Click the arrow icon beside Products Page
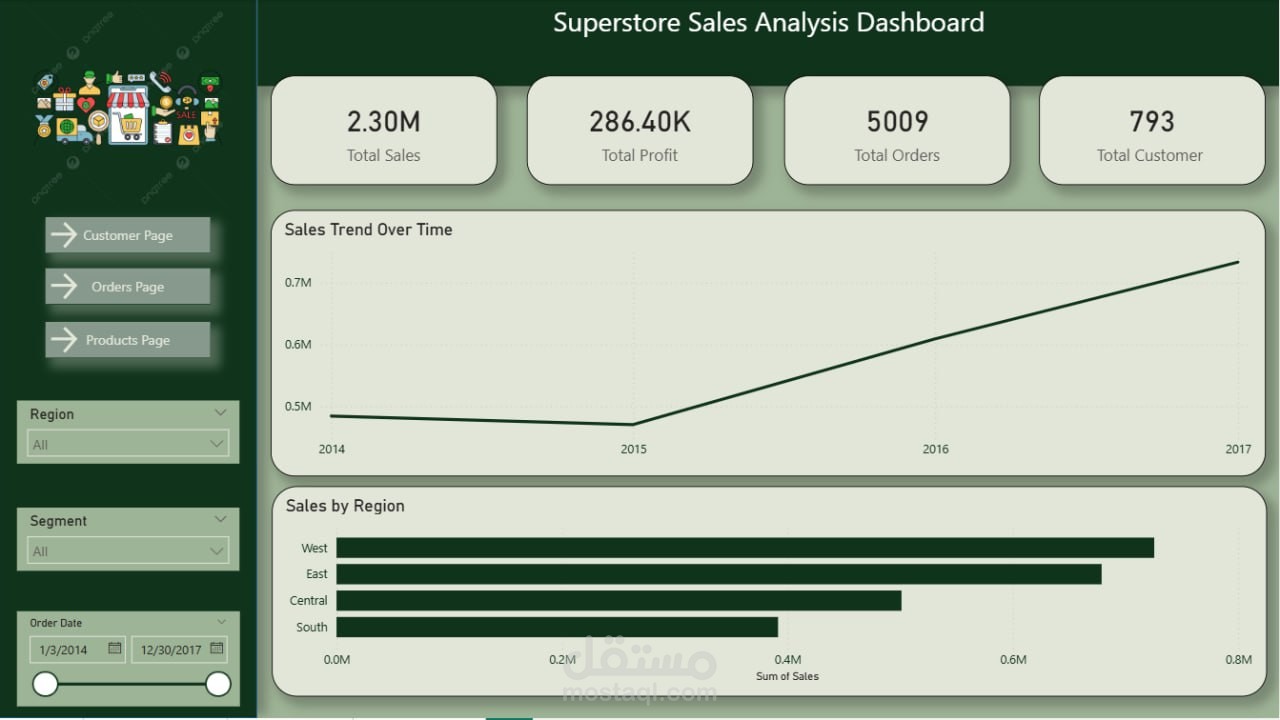 click(x=63, y=340)
